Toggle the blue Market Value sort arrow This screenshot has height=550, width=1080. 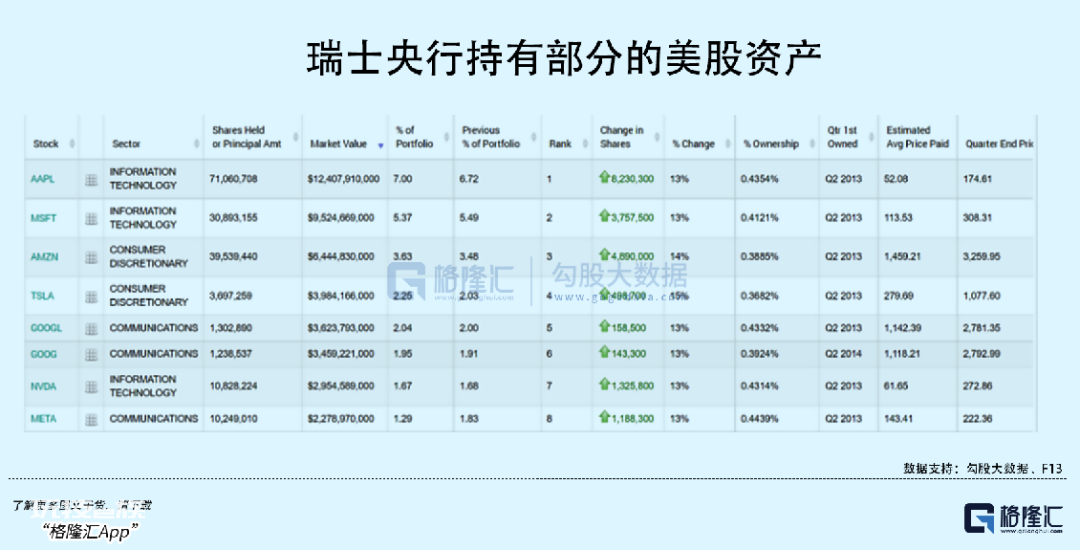tap(380, 145)
